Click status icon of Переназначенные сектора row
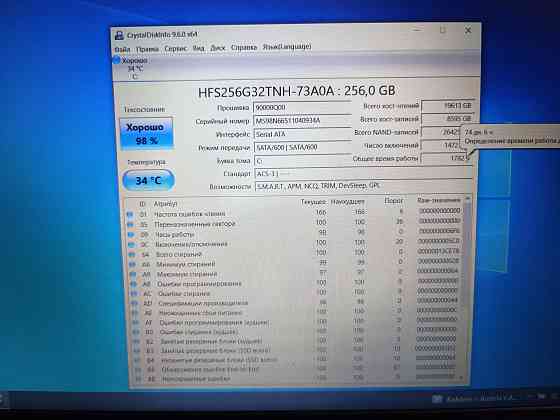 [x=131, y=225]
